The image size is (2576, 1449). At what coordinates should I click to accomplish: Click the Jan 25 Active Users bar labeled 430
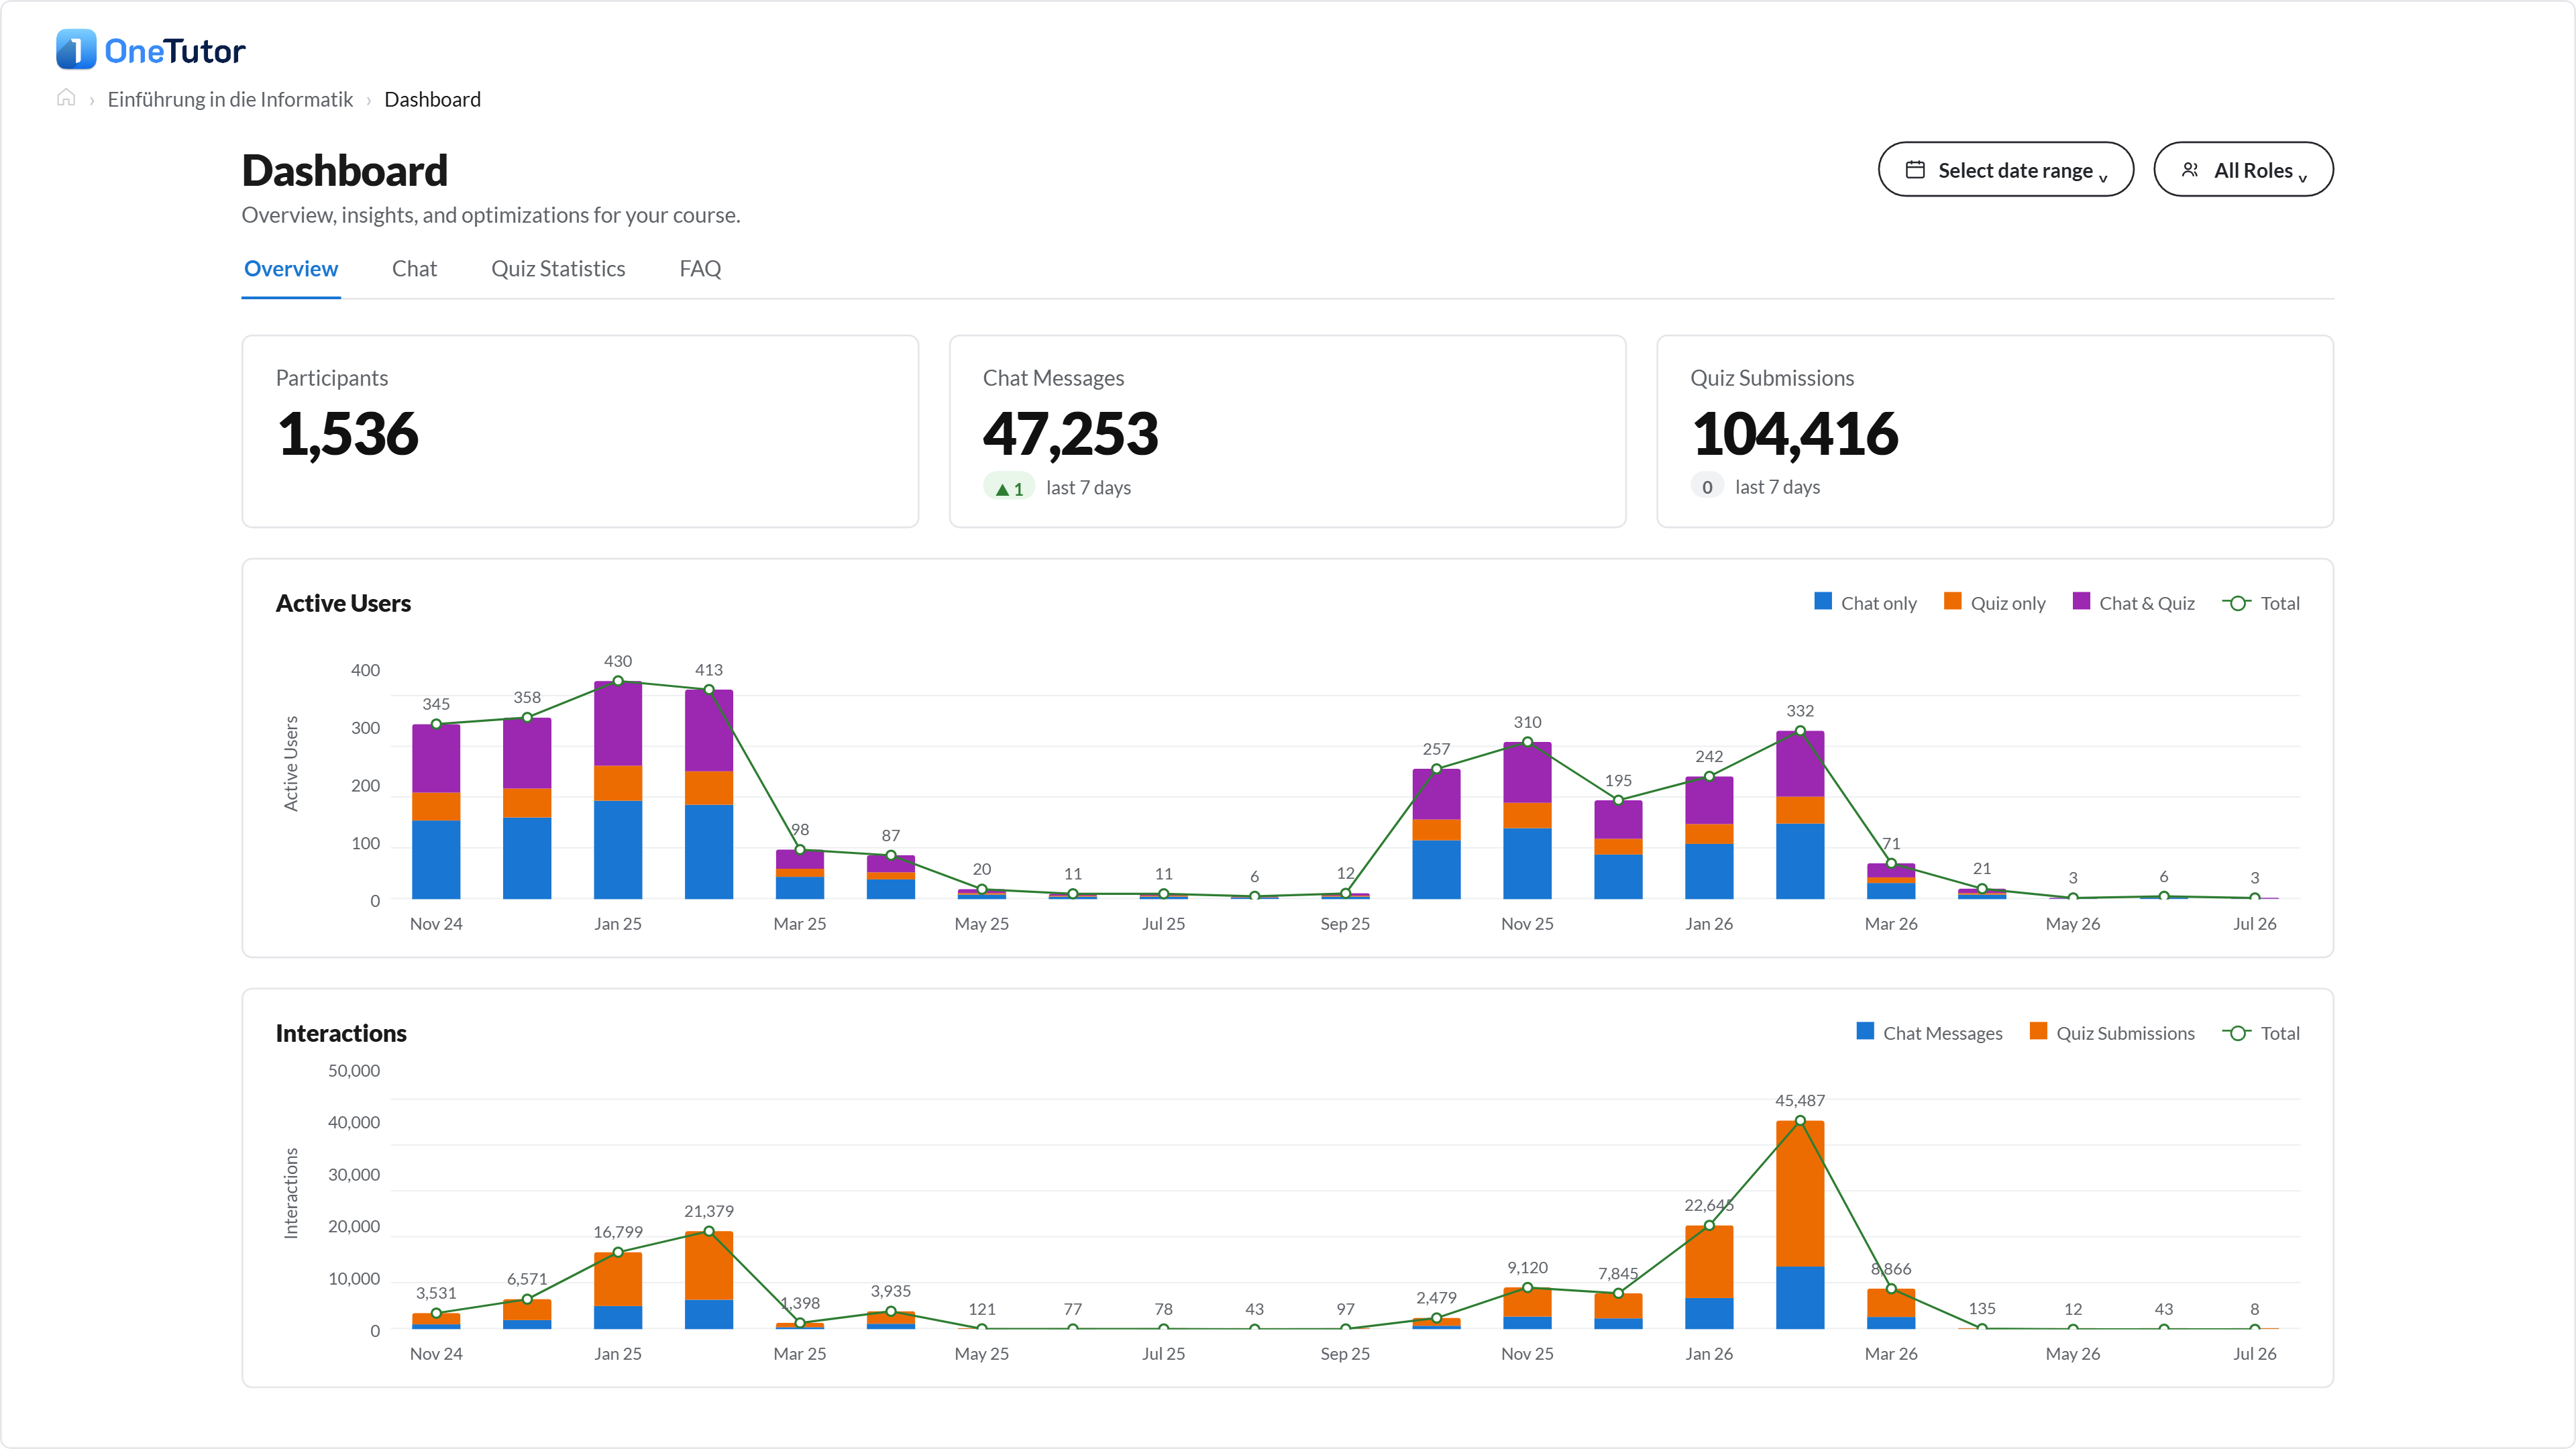coord(618,790)
